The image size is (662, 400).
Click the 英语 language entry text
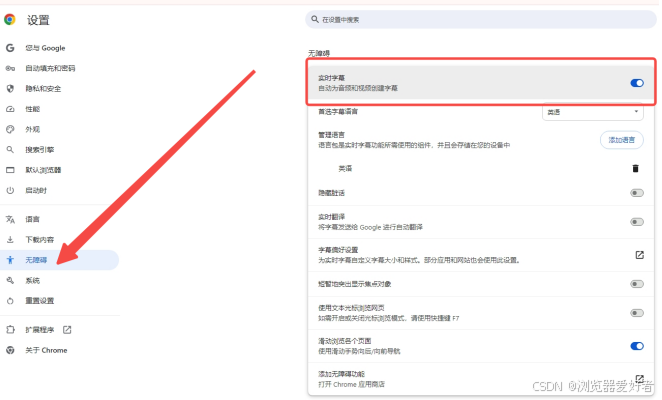click(345, 169)
